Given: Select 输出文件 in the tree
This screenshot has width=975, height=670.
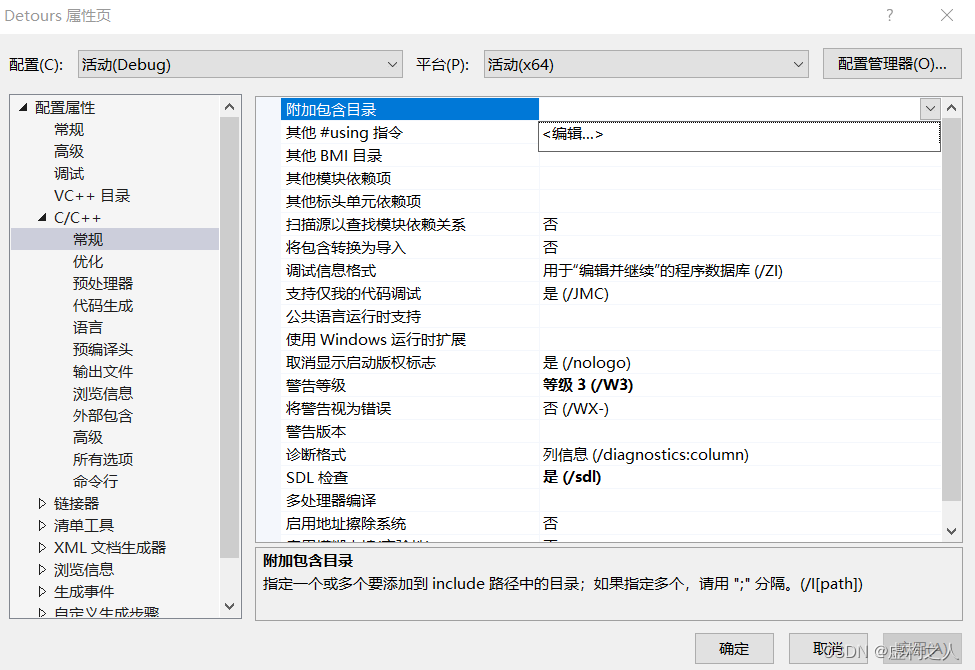Looking at the screenshot, I should pyautogui.click(x=103, y=371).
